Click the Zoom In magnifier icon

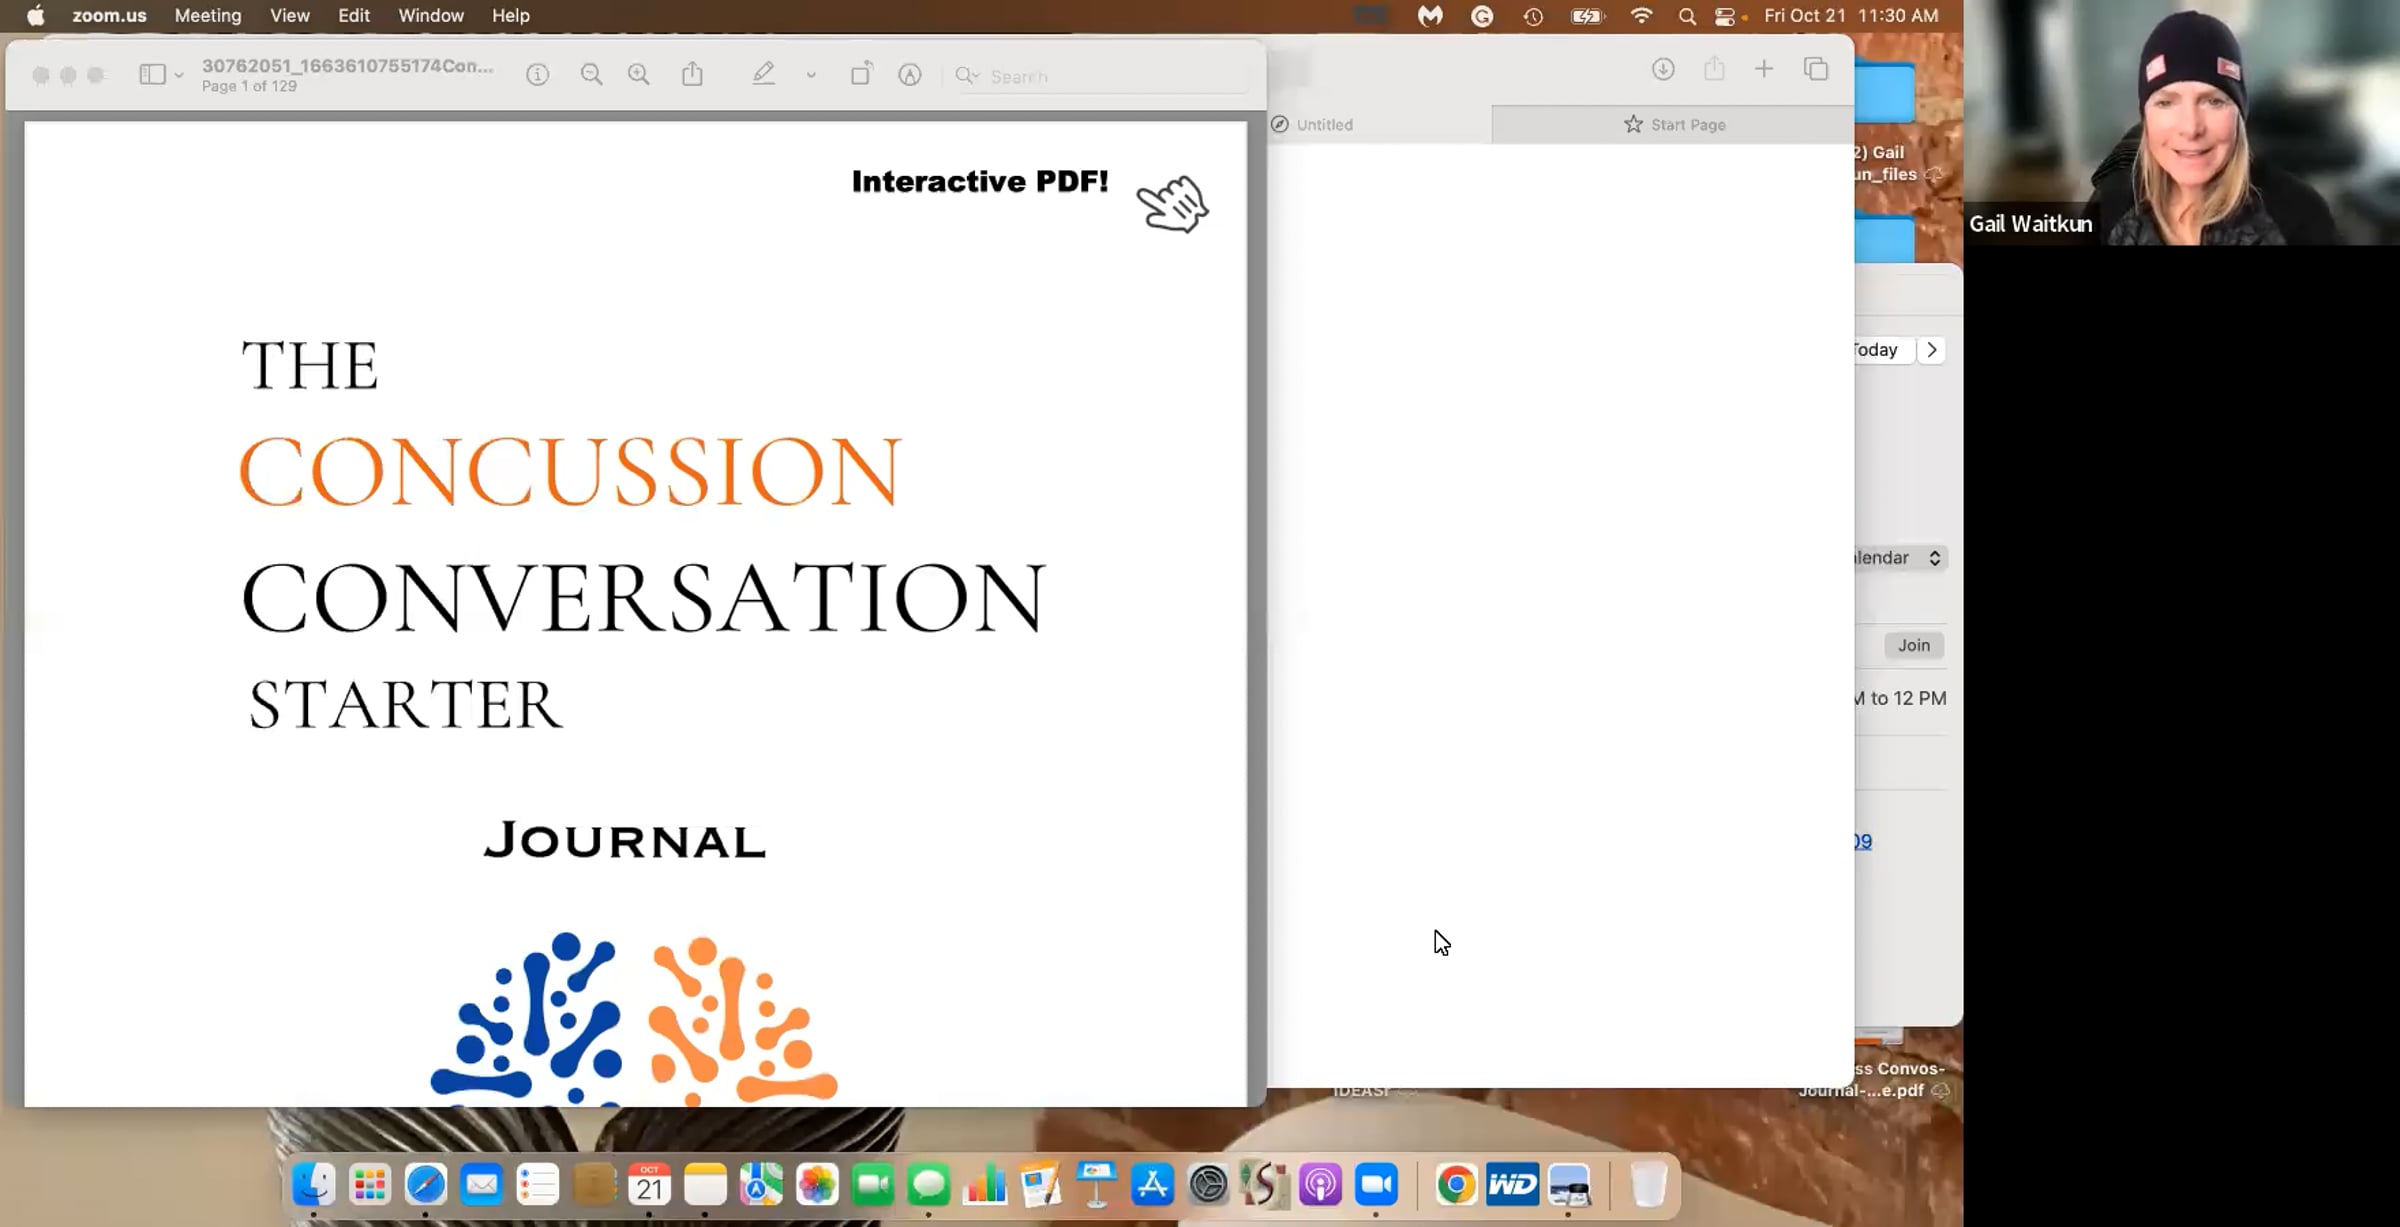[x=638, y=75]
